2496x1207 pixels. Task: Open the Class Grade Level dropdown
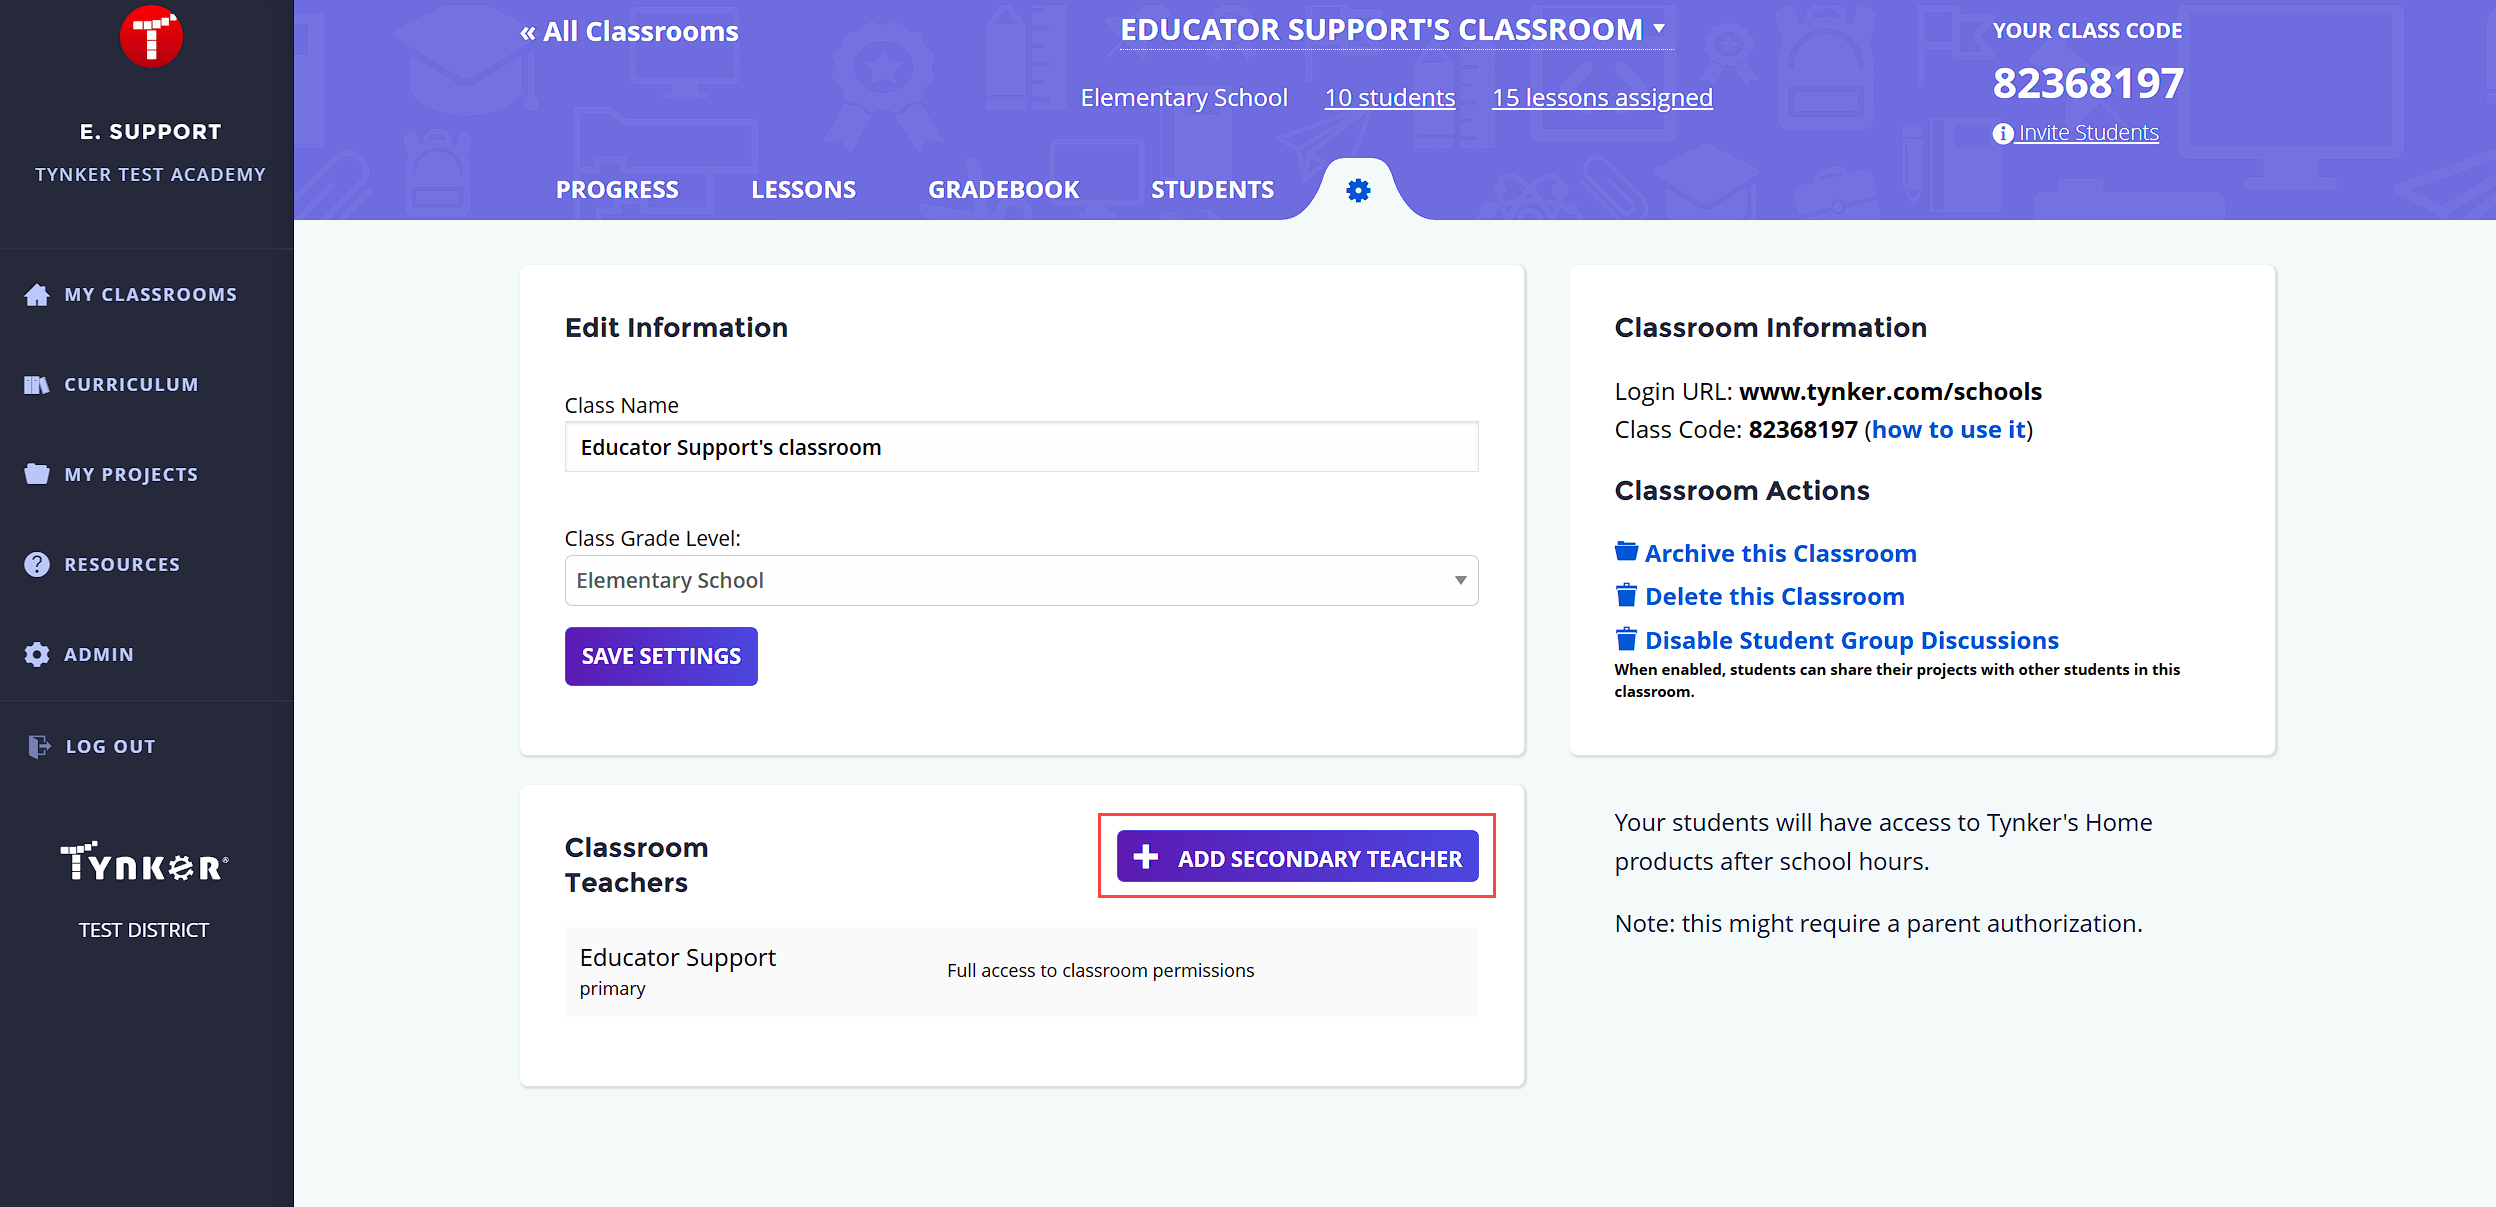point(1021,580)
